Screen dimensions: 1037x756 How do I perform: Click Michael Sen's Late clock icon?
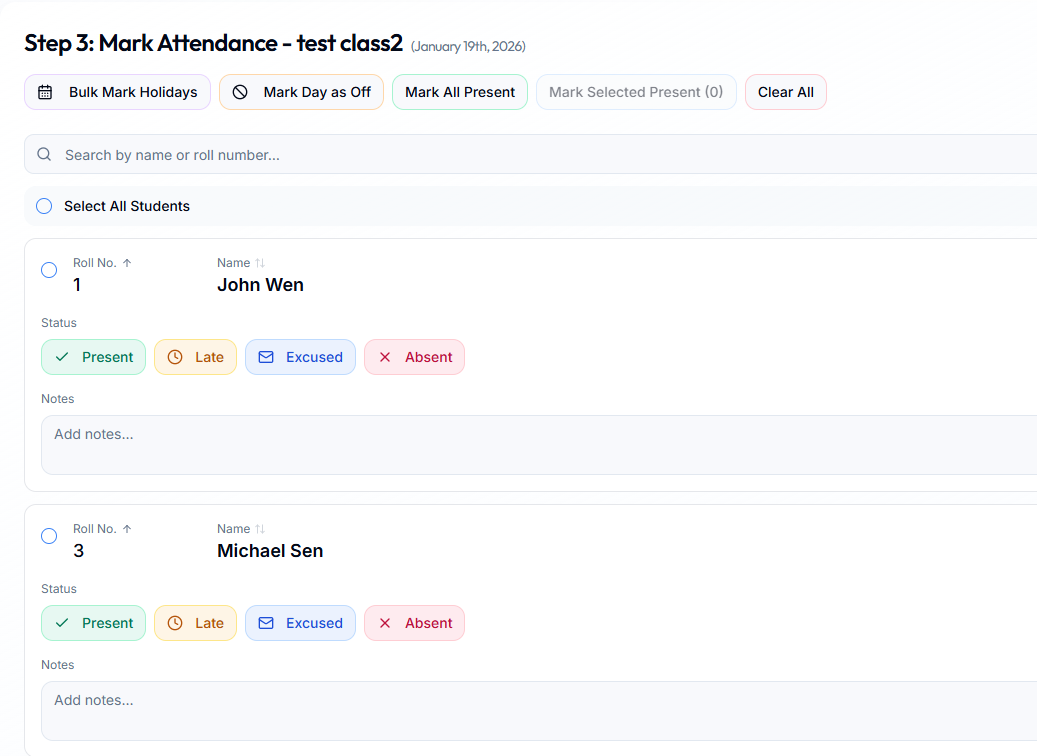click(x=175, y=623)
